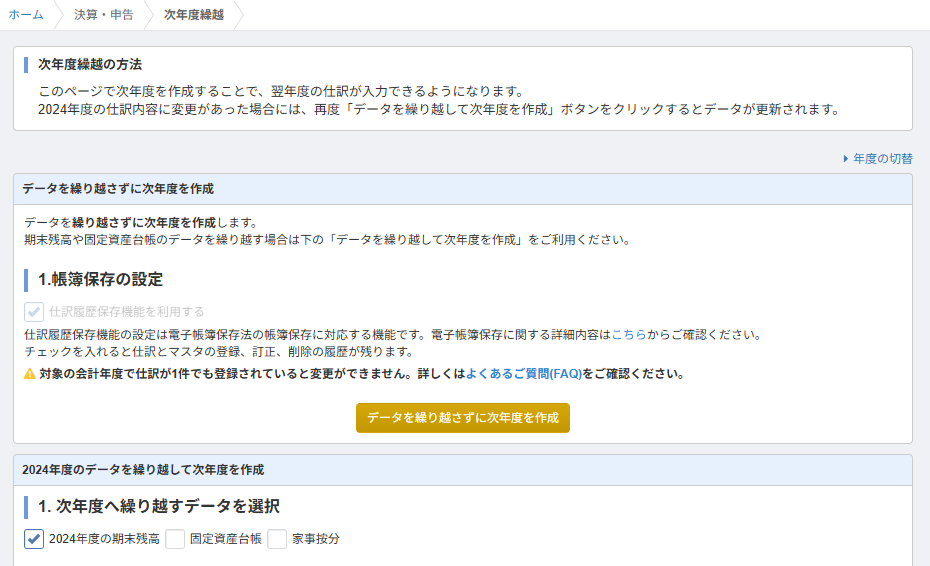Enable the 固定資産台帳 checkbox

(175, 539)
